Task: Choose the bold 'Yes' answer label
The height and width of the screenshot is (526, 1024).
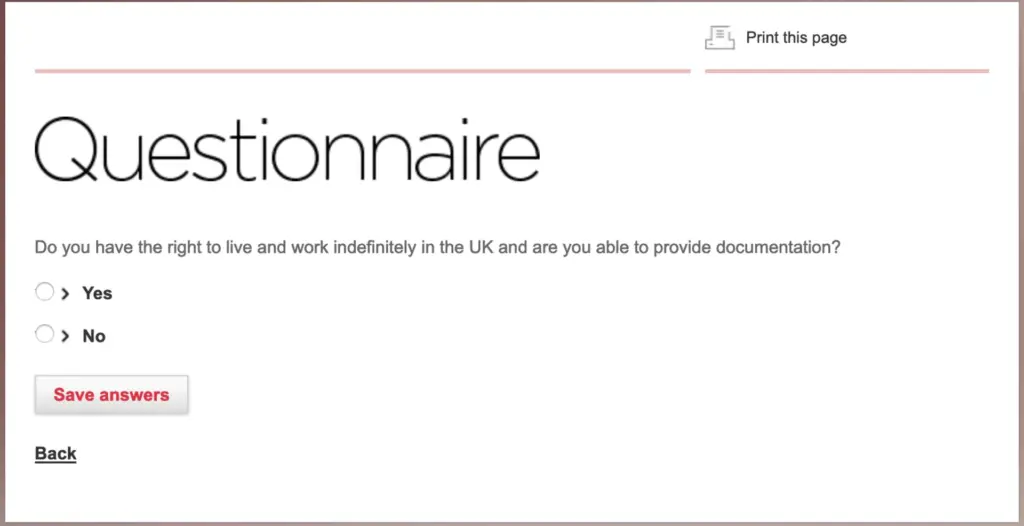Action: (x=97, y=293)
